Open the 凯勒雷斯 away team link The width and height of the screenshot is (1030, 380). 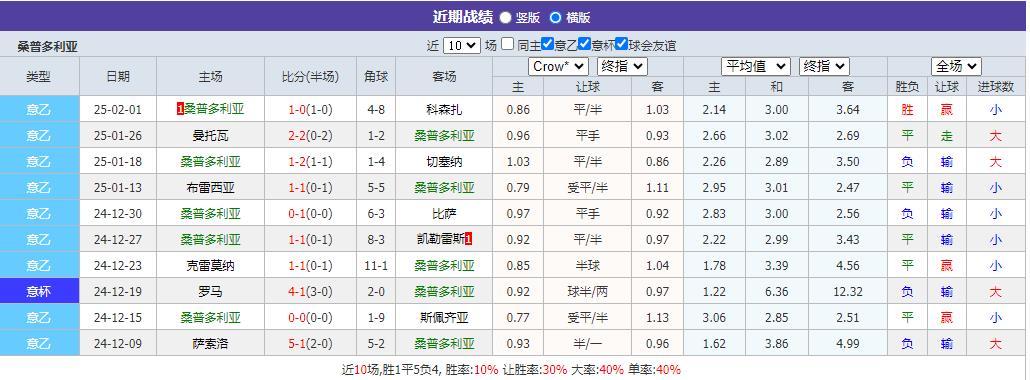[440, 240]
